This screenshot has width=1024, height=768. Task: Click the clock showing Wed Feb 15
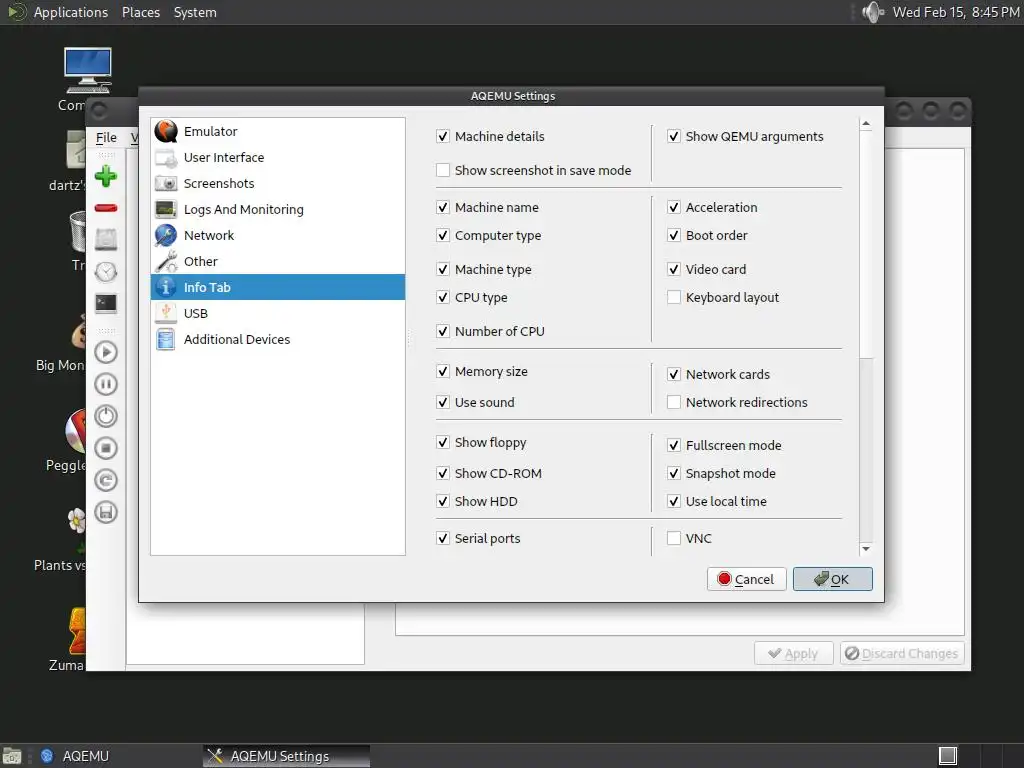(956, 12)
